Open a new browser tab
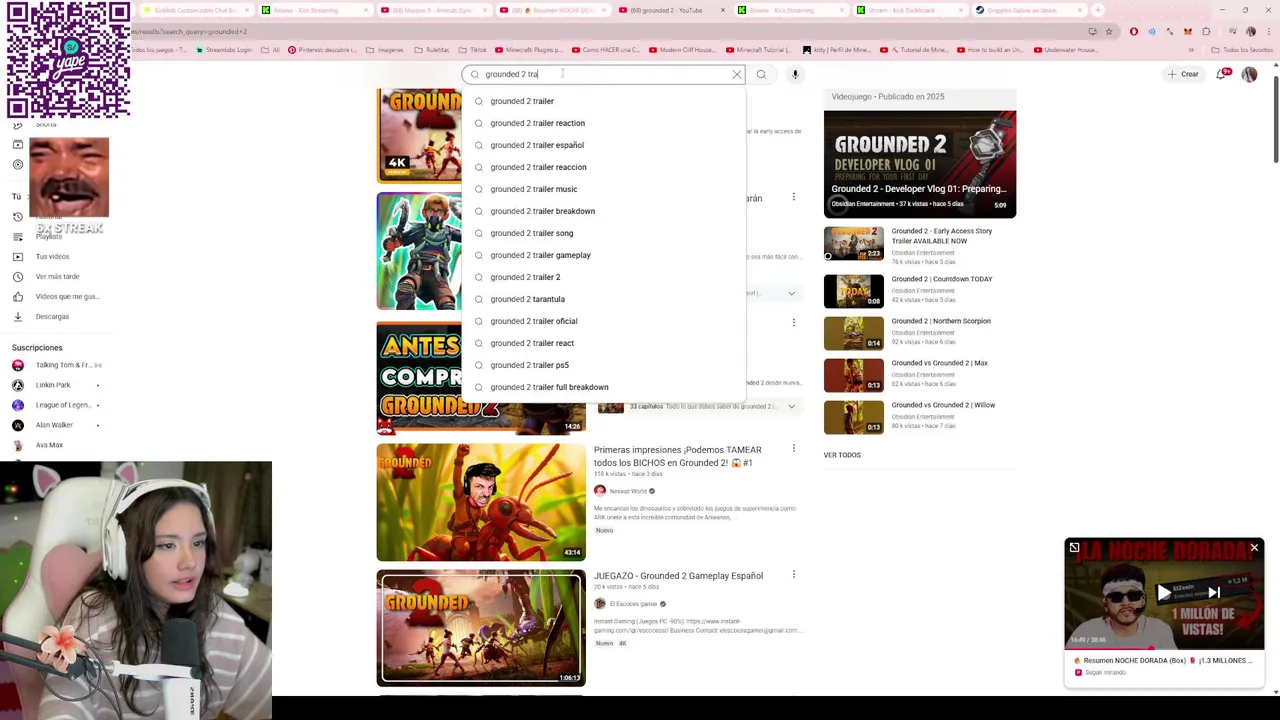 click(x=1098, y=10)
